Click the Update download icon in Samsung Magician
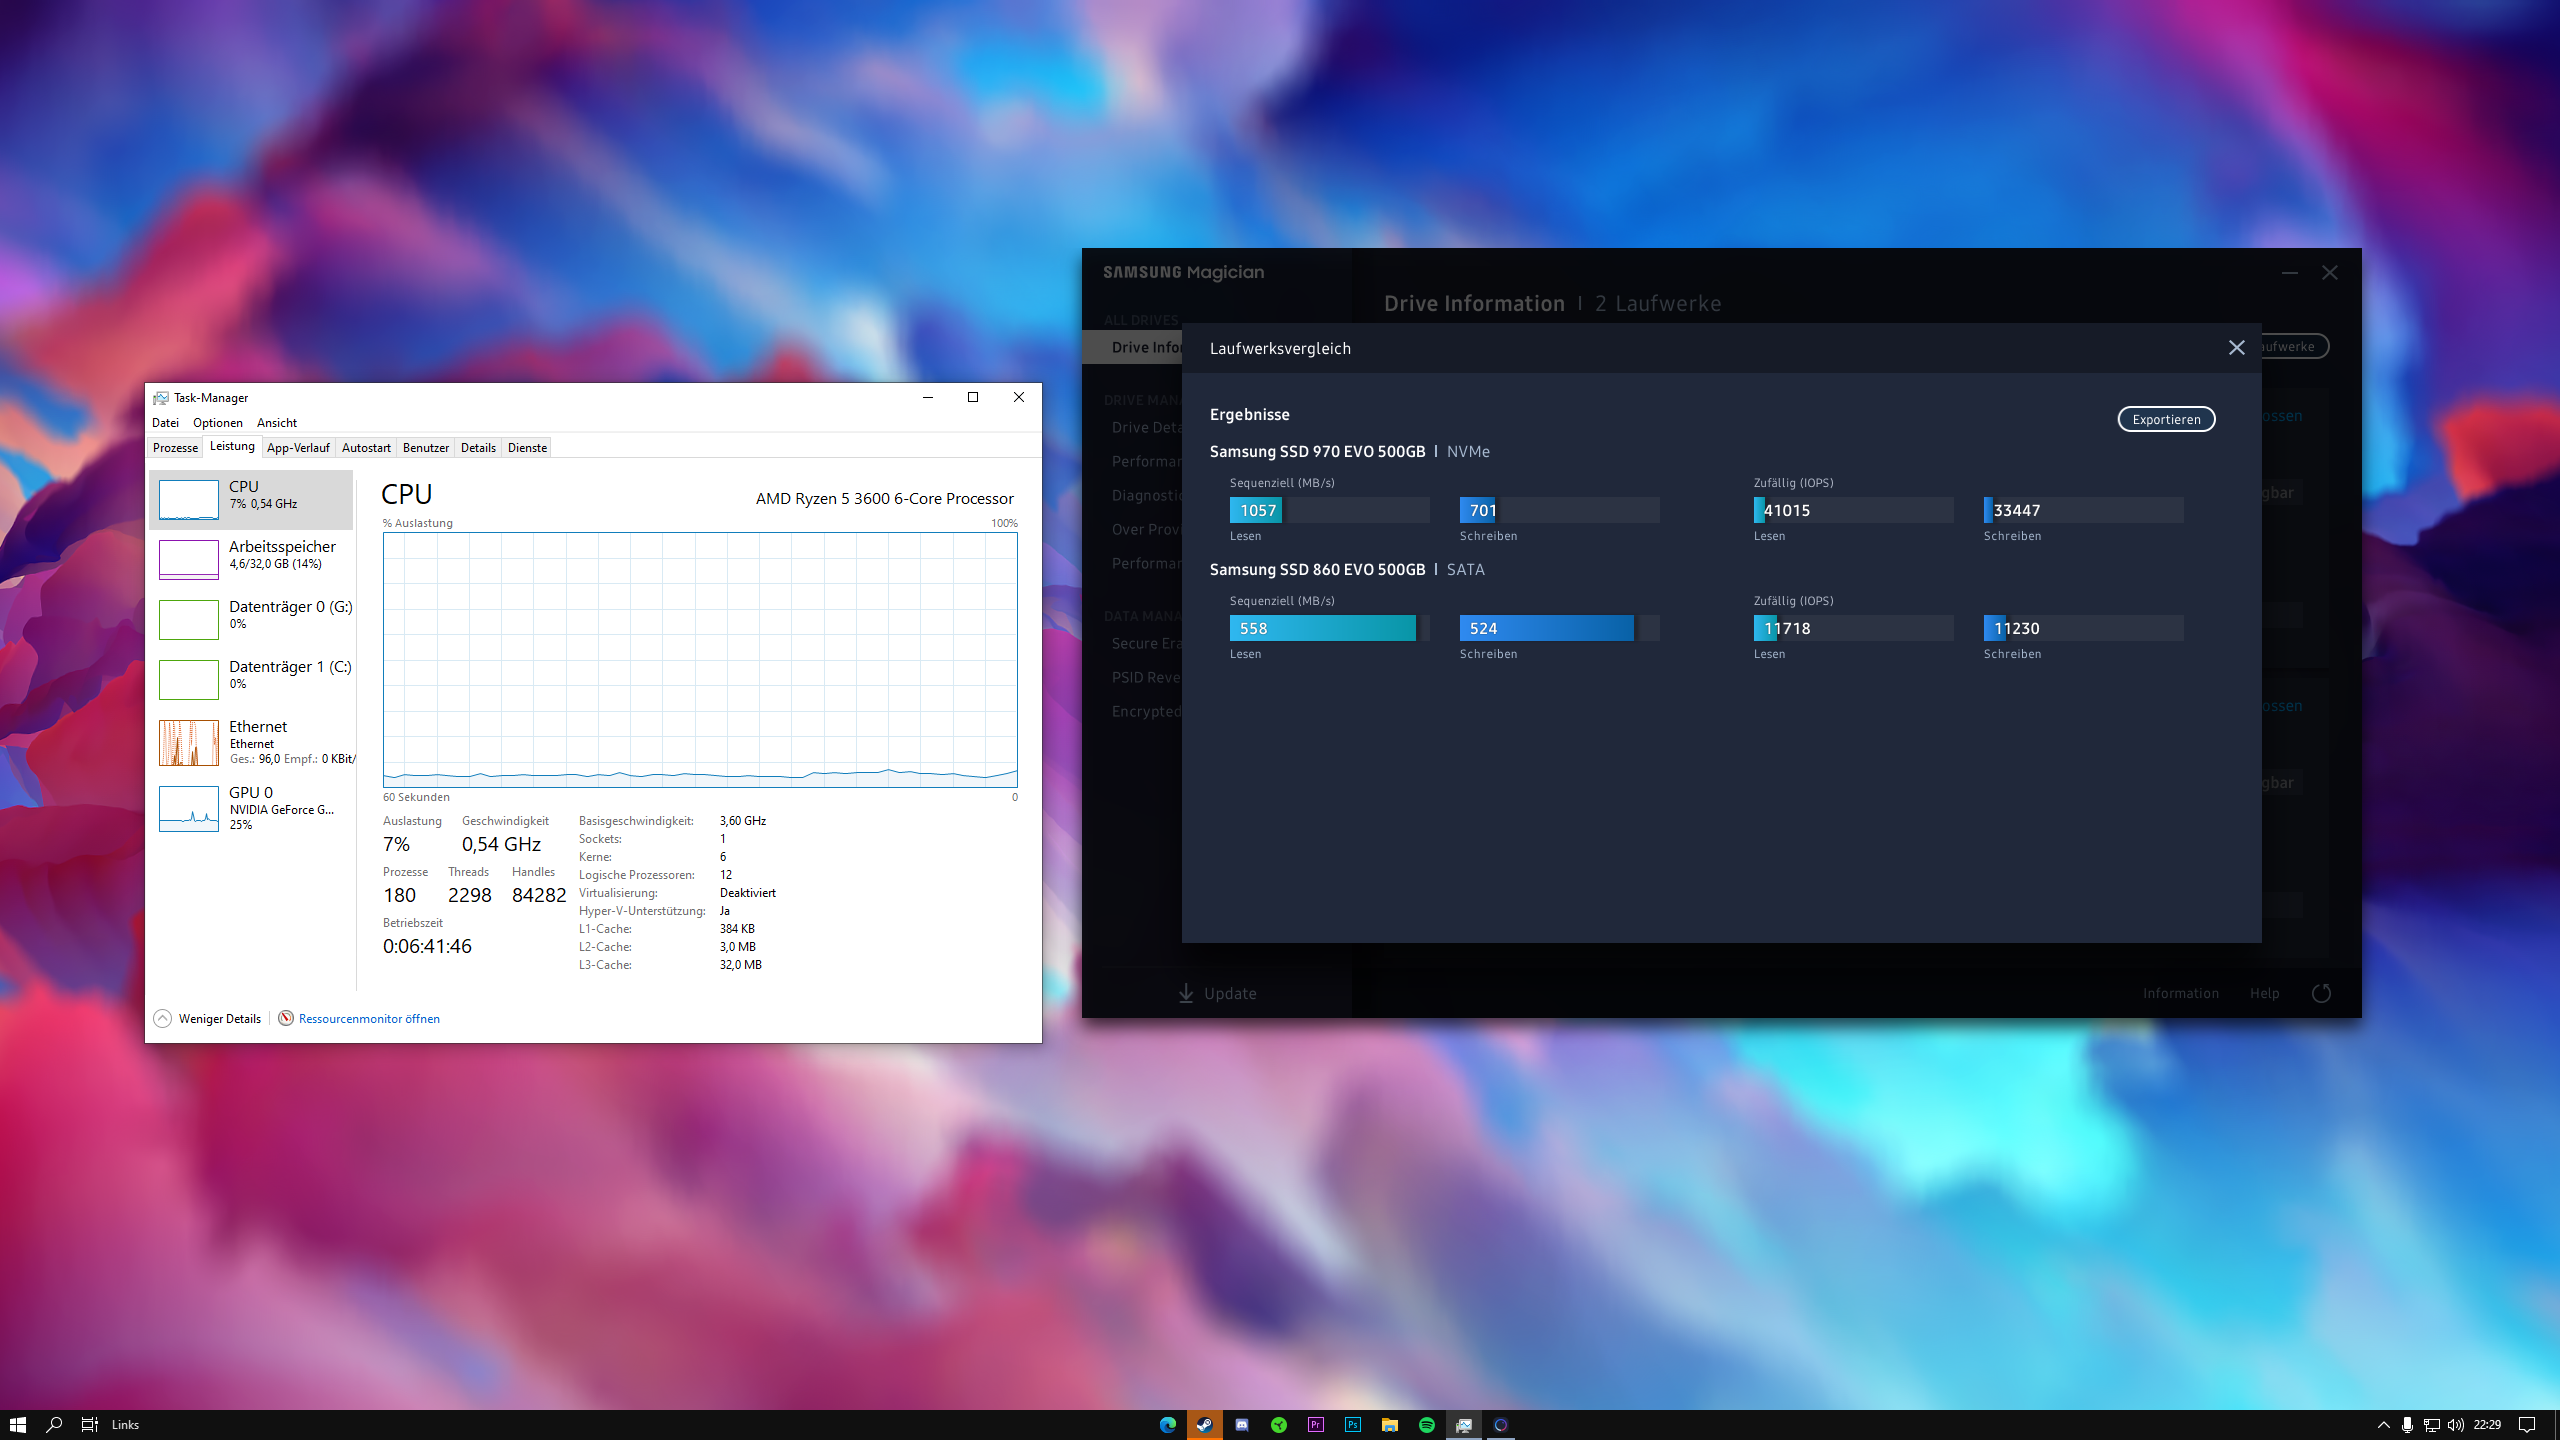Viewport: 2560px width, 1440px height. click(x=1186, y=993)
